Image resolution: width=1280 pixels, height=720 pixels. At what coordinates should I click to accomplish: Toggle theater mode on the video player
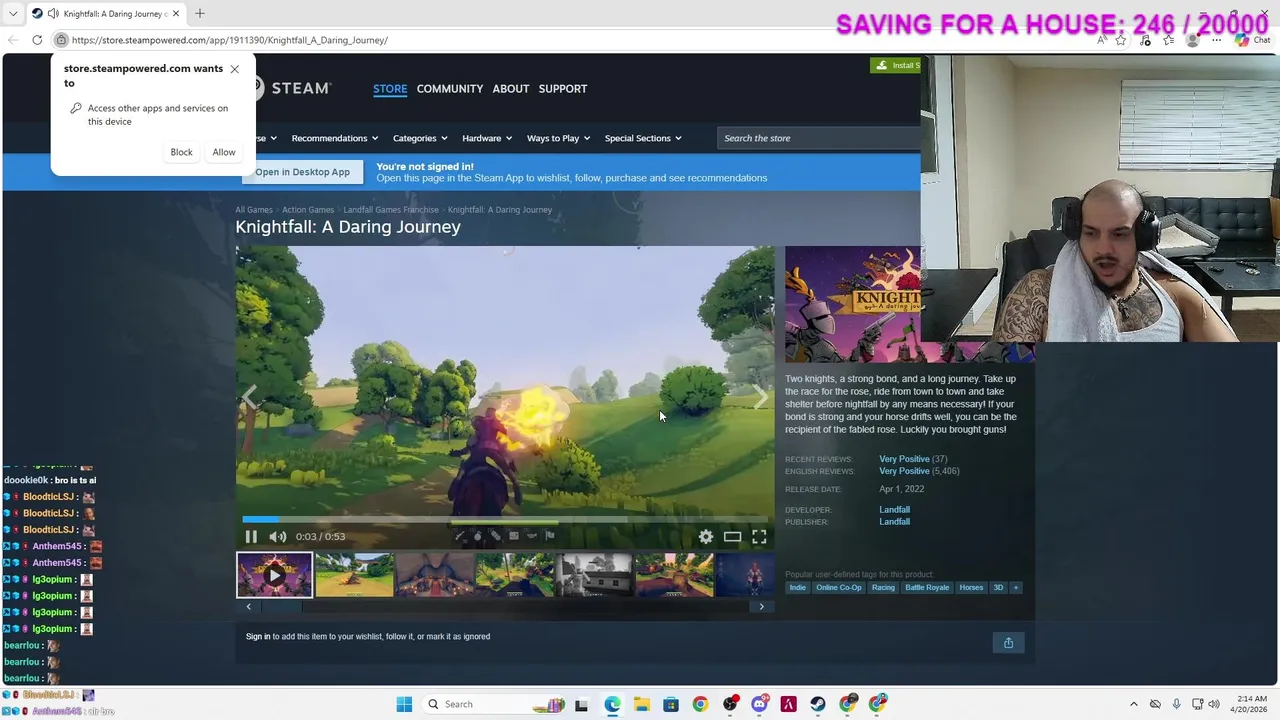pos(733,537)
